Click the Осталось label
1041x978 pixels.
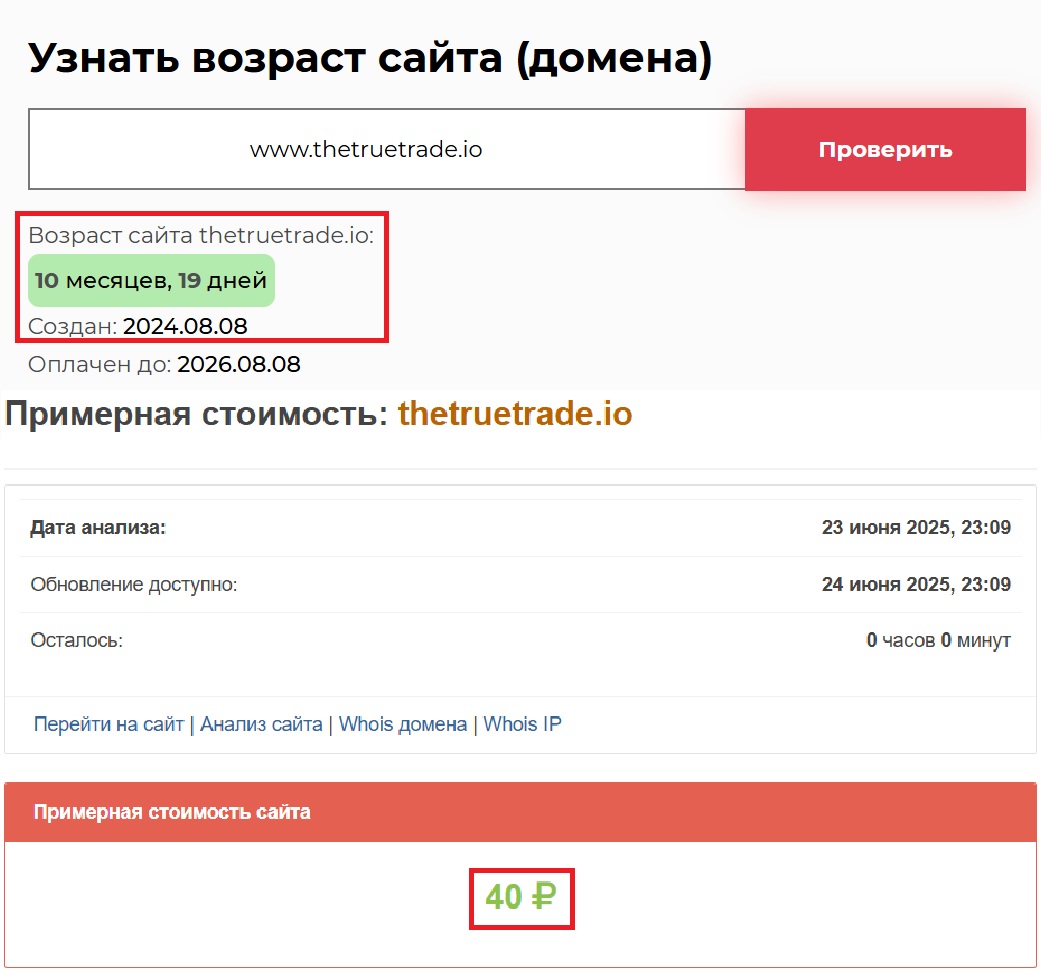pos(76,640)
